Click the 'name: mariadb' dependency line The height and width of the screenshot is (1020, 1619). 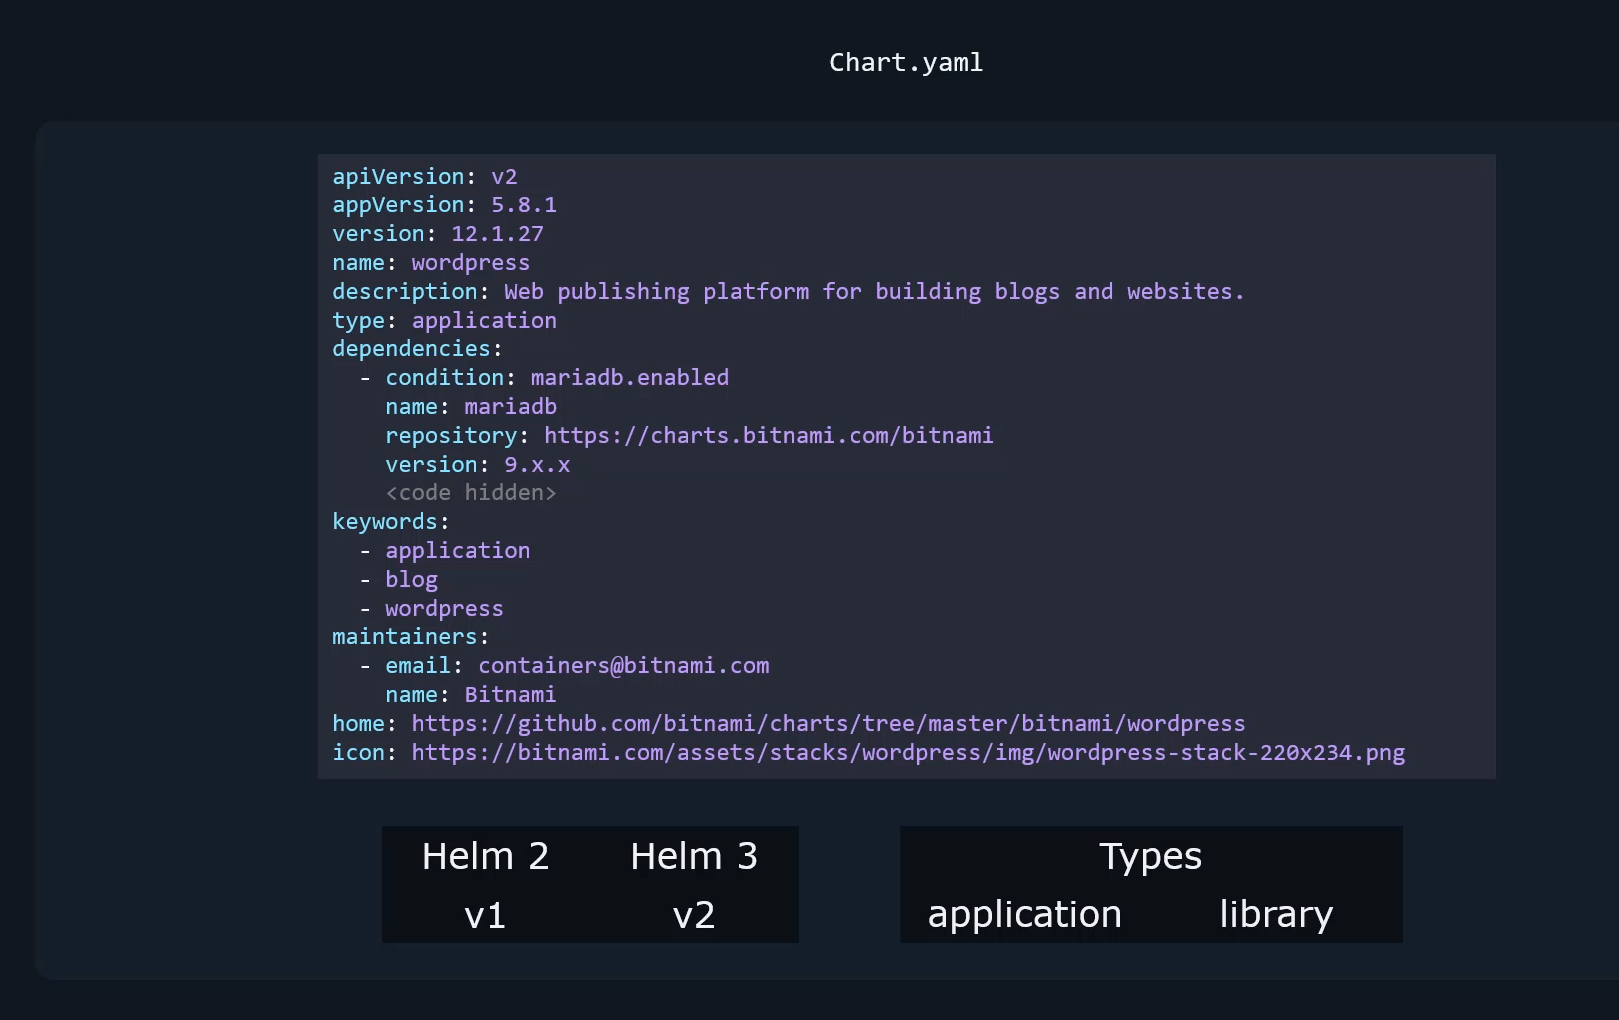tap(471, 407)
